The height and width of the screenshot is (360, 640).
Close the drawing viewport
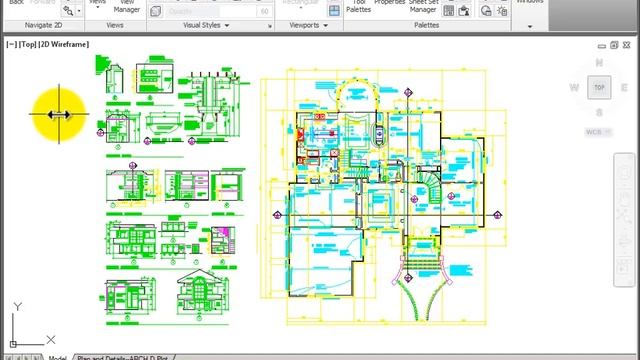point(627,45)
